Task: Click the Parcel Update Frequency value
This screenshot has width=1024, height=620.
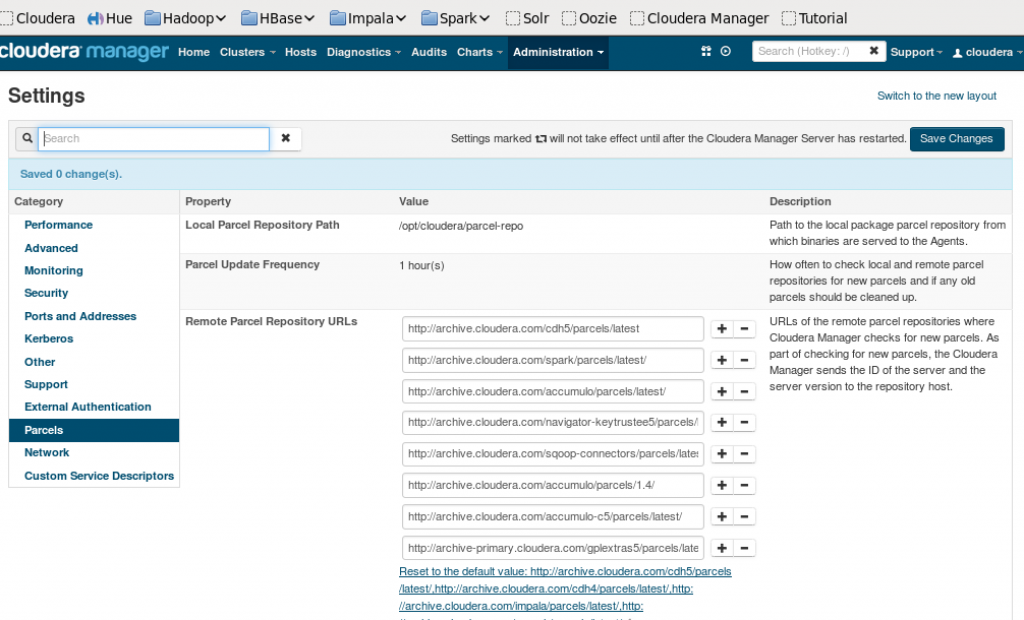Action: coord(422,266)
